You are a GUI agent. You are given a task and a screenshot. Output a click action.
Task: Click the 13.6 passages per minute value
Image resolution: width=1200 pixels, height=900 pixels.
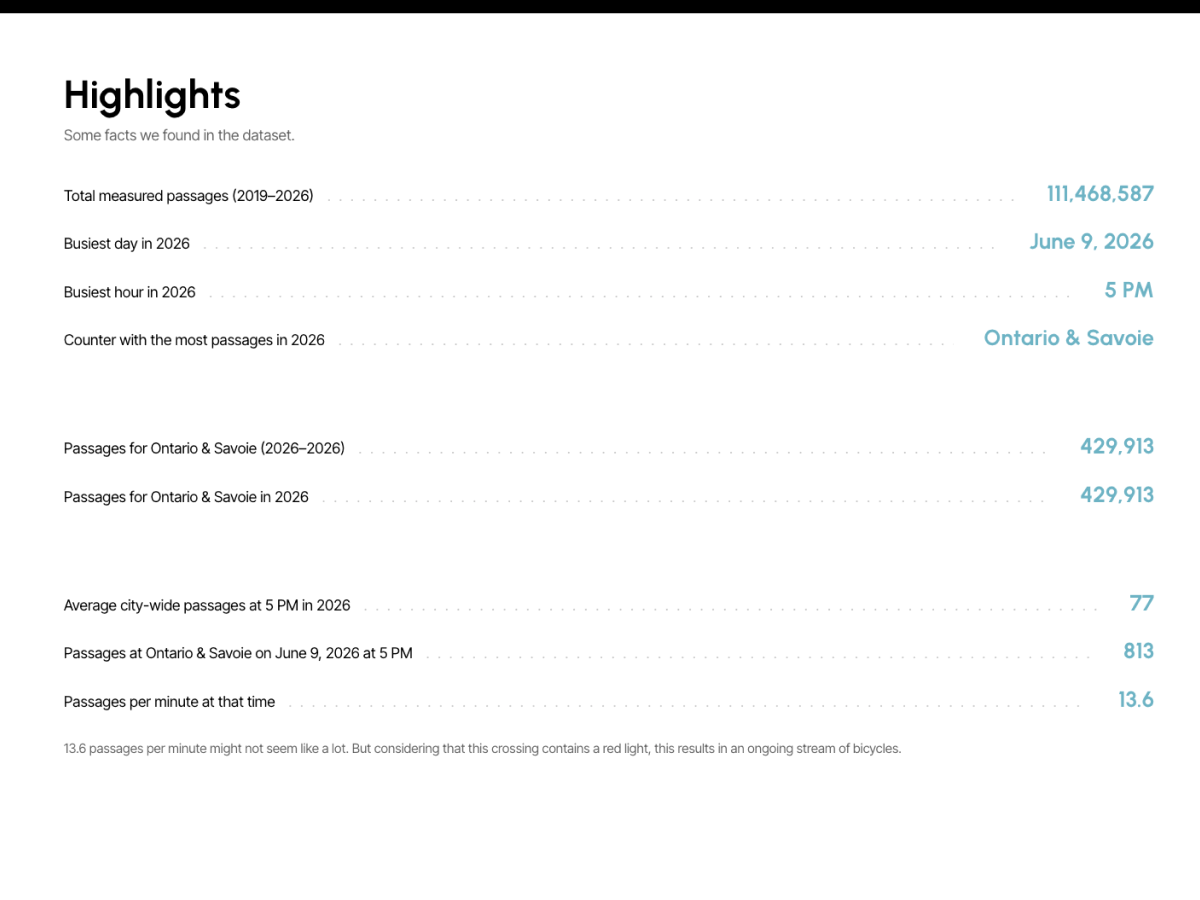1136,700
